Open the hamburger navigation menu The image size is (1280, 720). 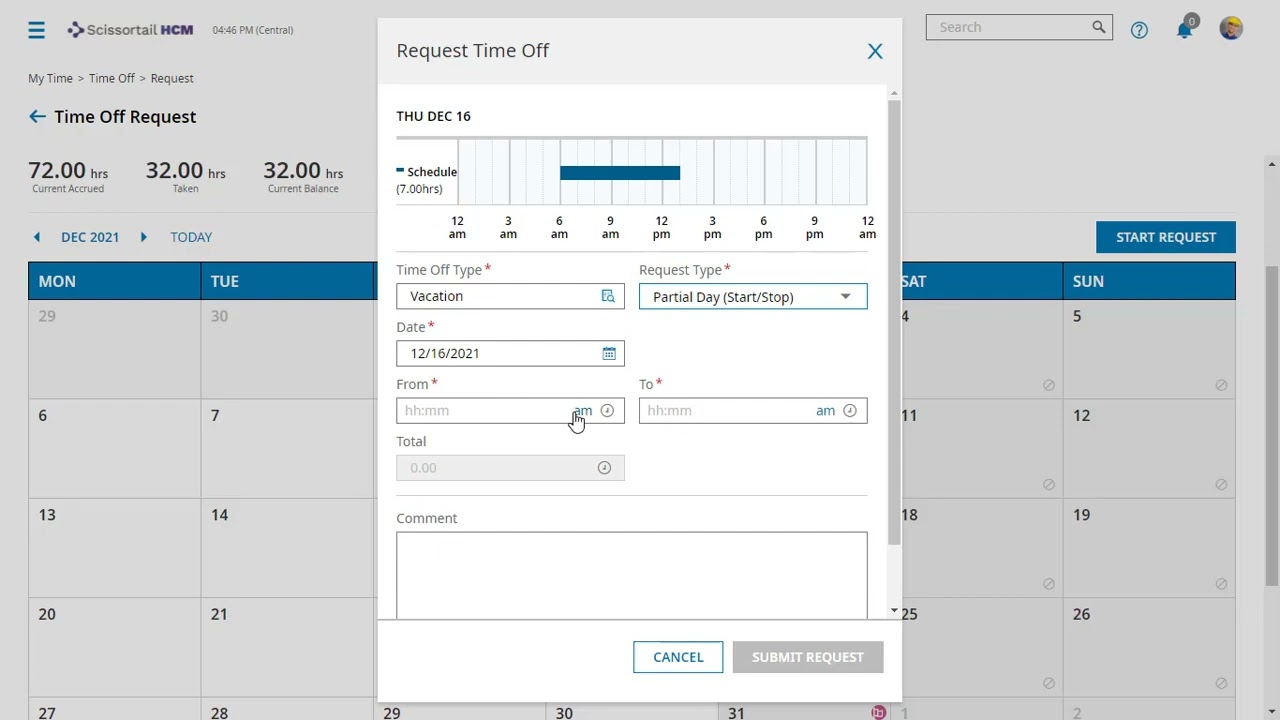coord(36,29)
